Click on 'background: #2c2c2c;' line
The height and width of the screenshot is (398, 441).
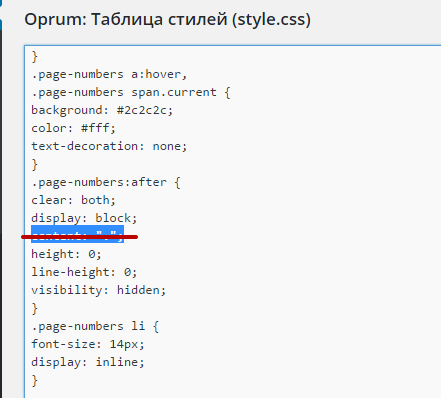[102, 110]
